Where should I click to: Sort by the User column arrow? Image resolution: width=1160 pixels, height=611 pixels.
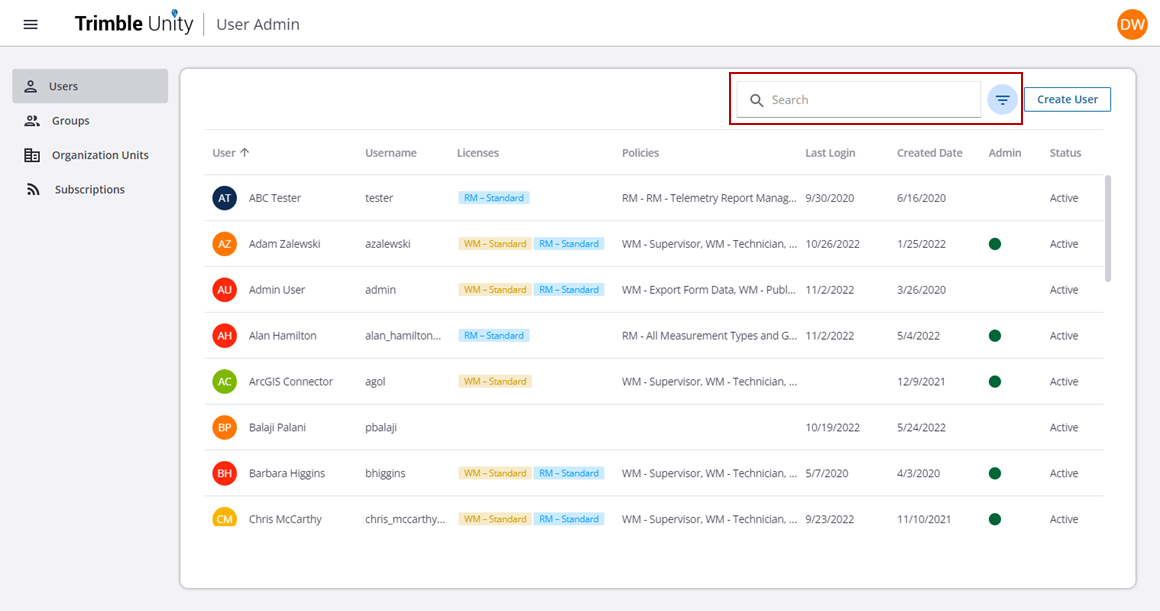pyautogui.click(x=245, y=153)
